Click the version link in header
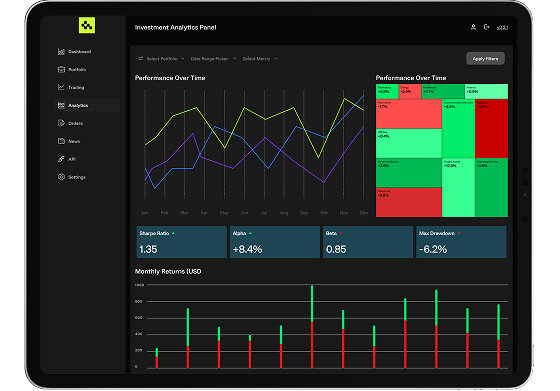Viewport: 560px width, 391px height. pyautogui.click(x=502, y=27)
